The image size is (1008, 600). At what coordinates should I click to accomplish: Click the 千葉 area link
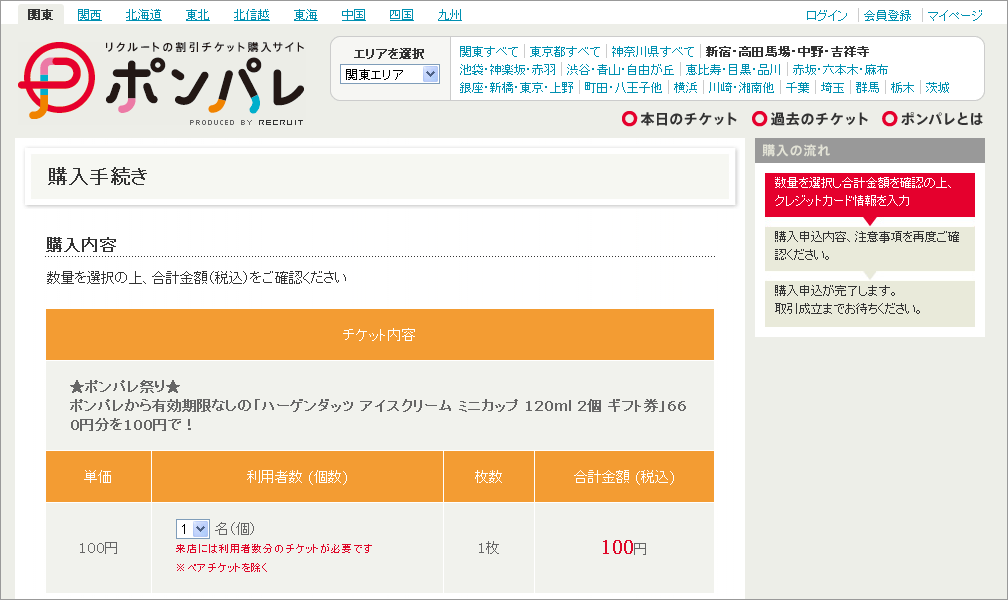click(798, 87)
